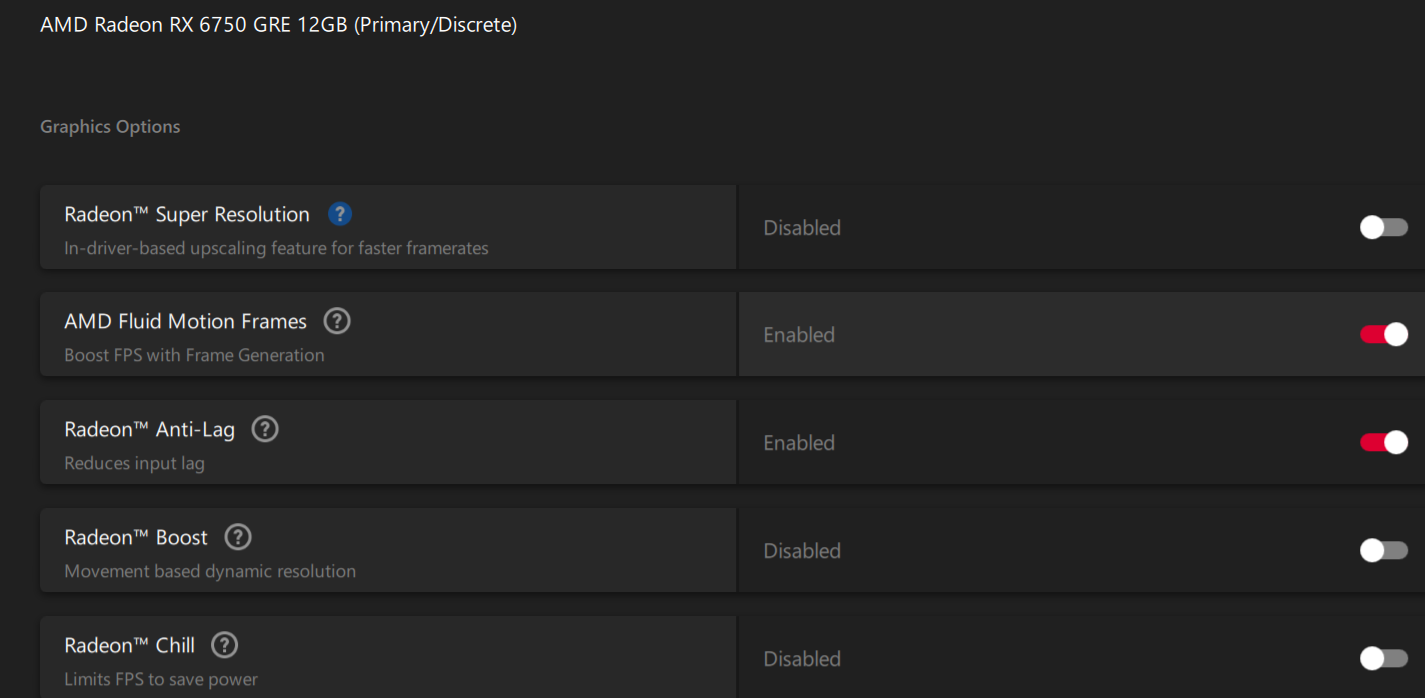Click the Graphics Options section header
Viewport: 1425px width, 698px height.
tap(110, 127)
